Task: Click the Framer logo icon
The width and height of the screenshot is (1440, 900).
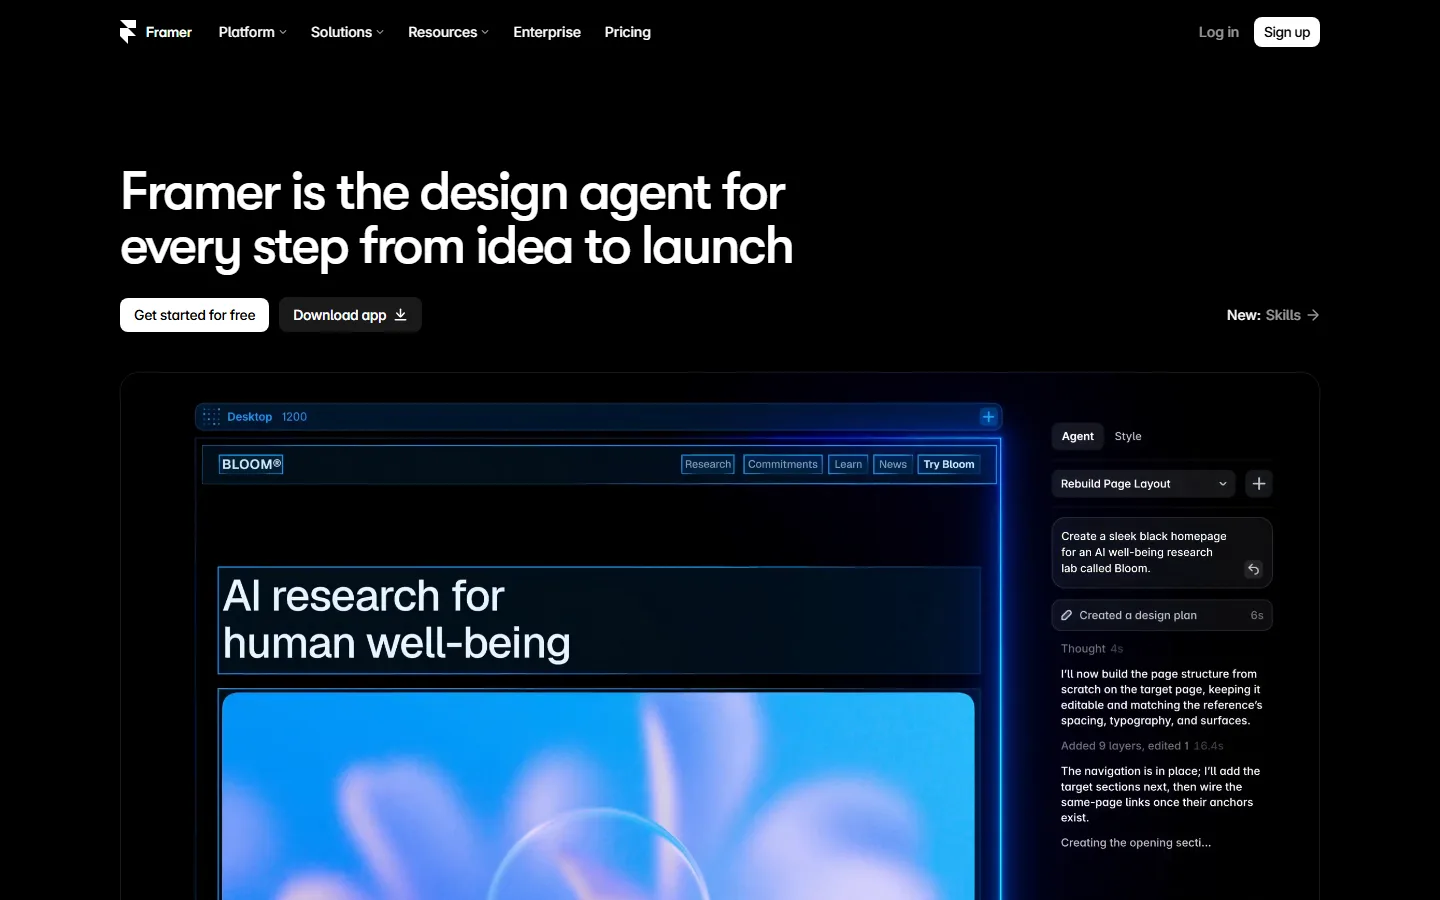Action: (x=128, y=32)
